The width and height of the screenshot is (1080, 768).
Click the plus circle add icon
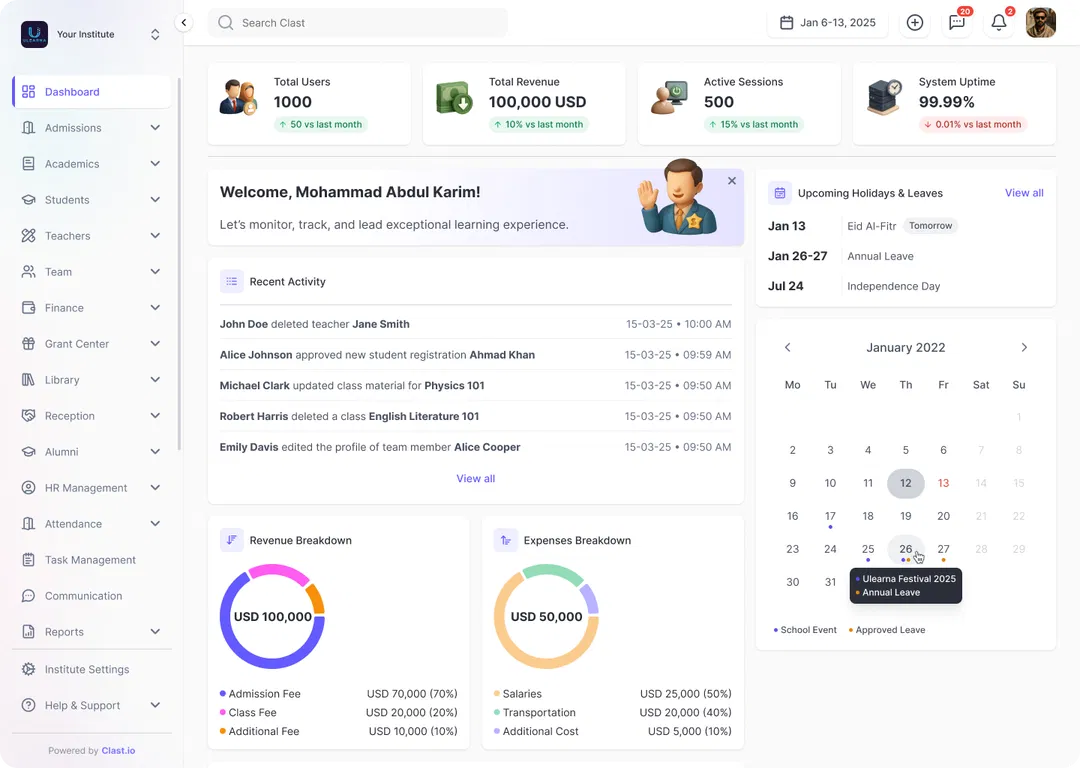coord(915,23)
